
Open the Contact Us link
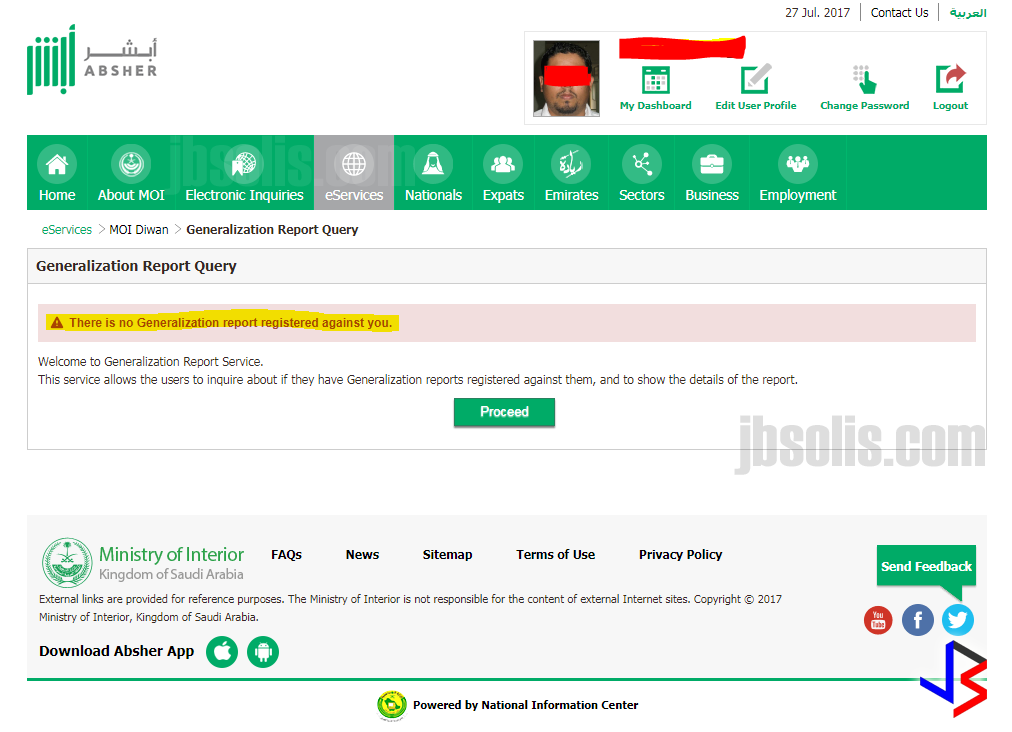coord(899,13)
